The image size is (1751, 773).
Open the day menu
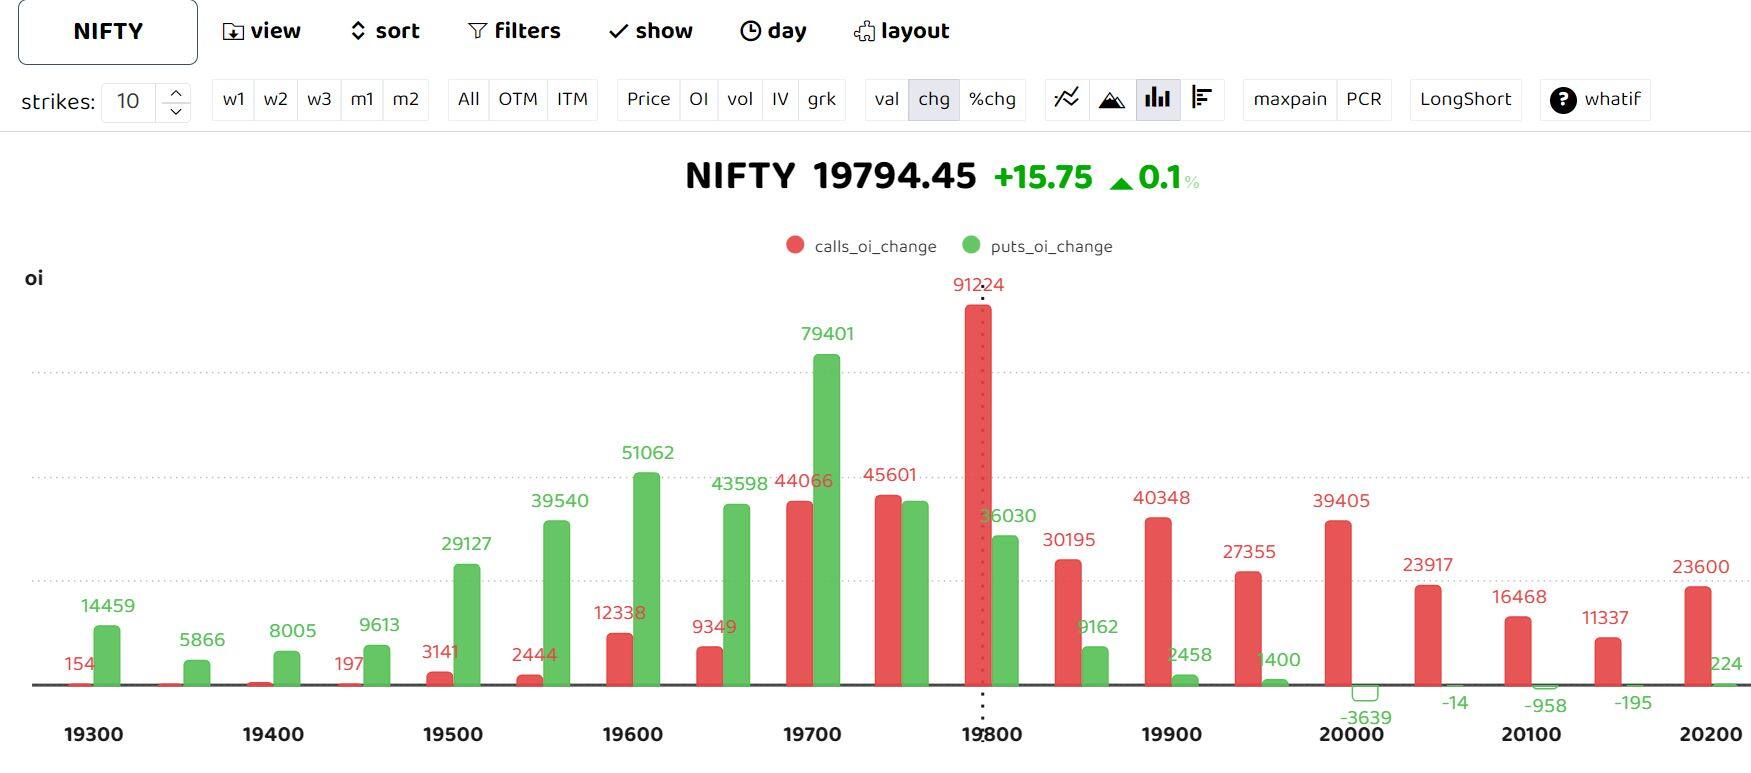point(773,31)
